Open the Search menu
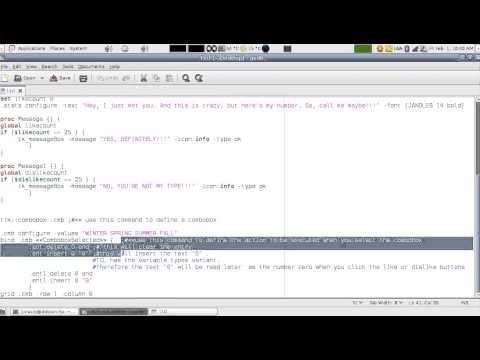The height and width of the screenshot is (360, 480). click(x=49, y=67)
